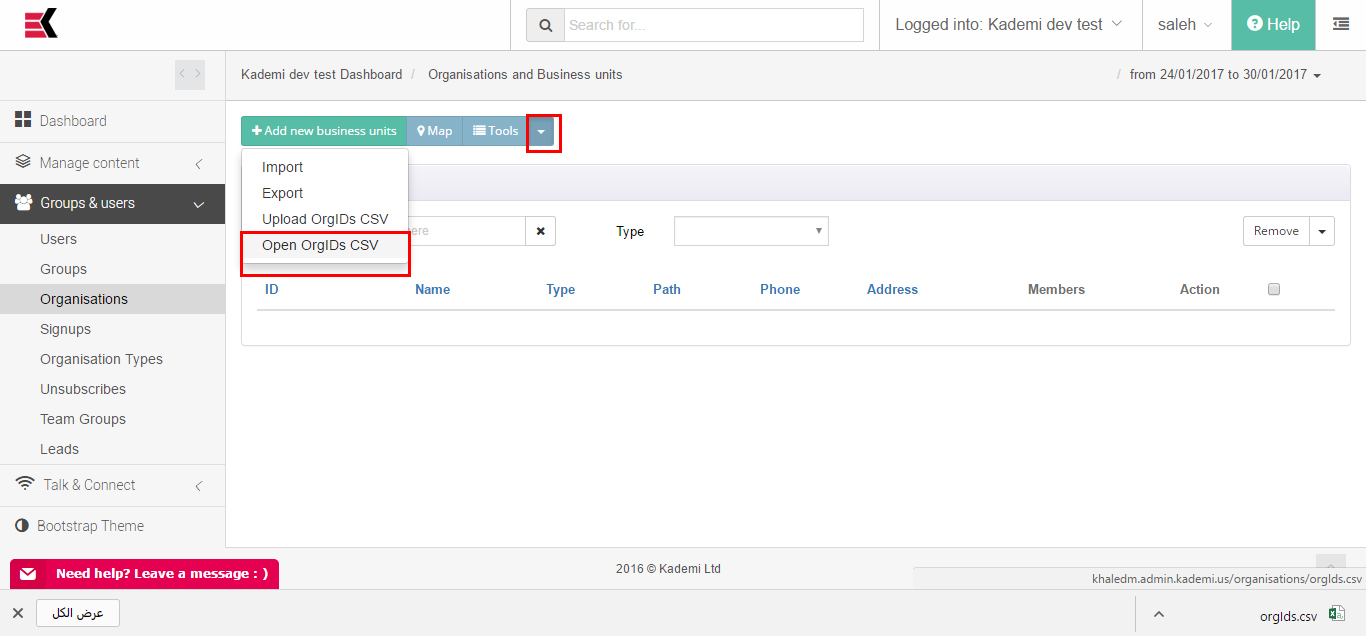
Task: Click the Map button
Action: tap(435, 131)
